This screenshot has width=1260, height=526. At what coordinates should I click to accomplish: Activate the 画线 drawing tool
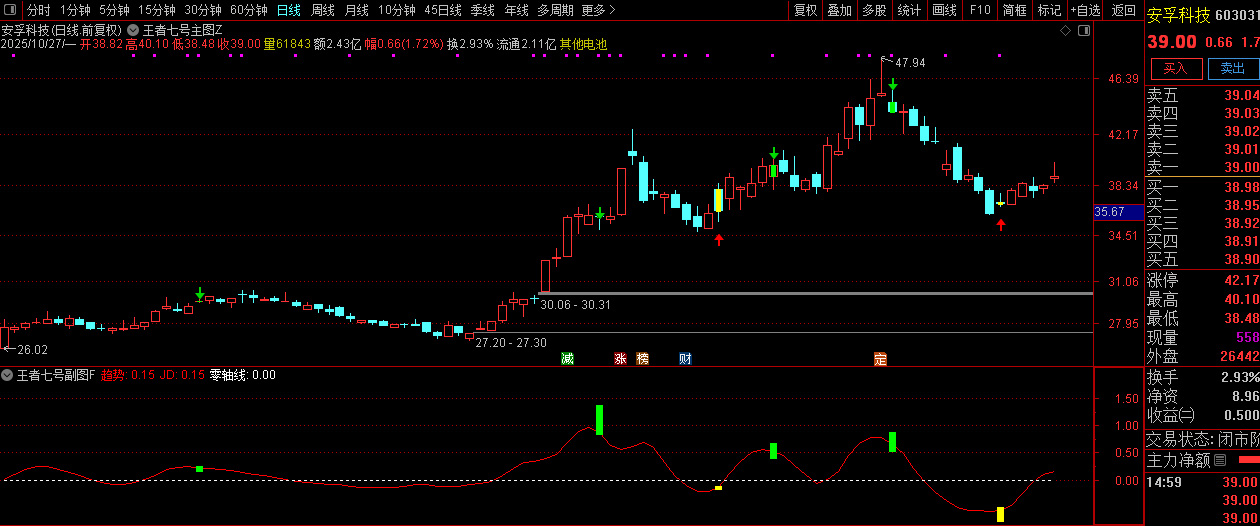click(x=944, y=10)
